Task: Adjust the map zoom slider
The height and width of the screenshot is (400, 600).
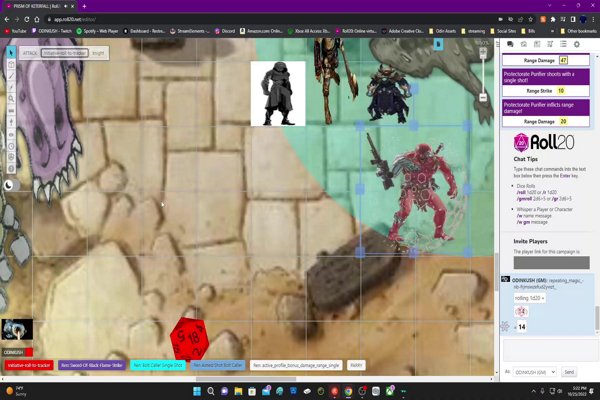Action: [x=483, y=75]
